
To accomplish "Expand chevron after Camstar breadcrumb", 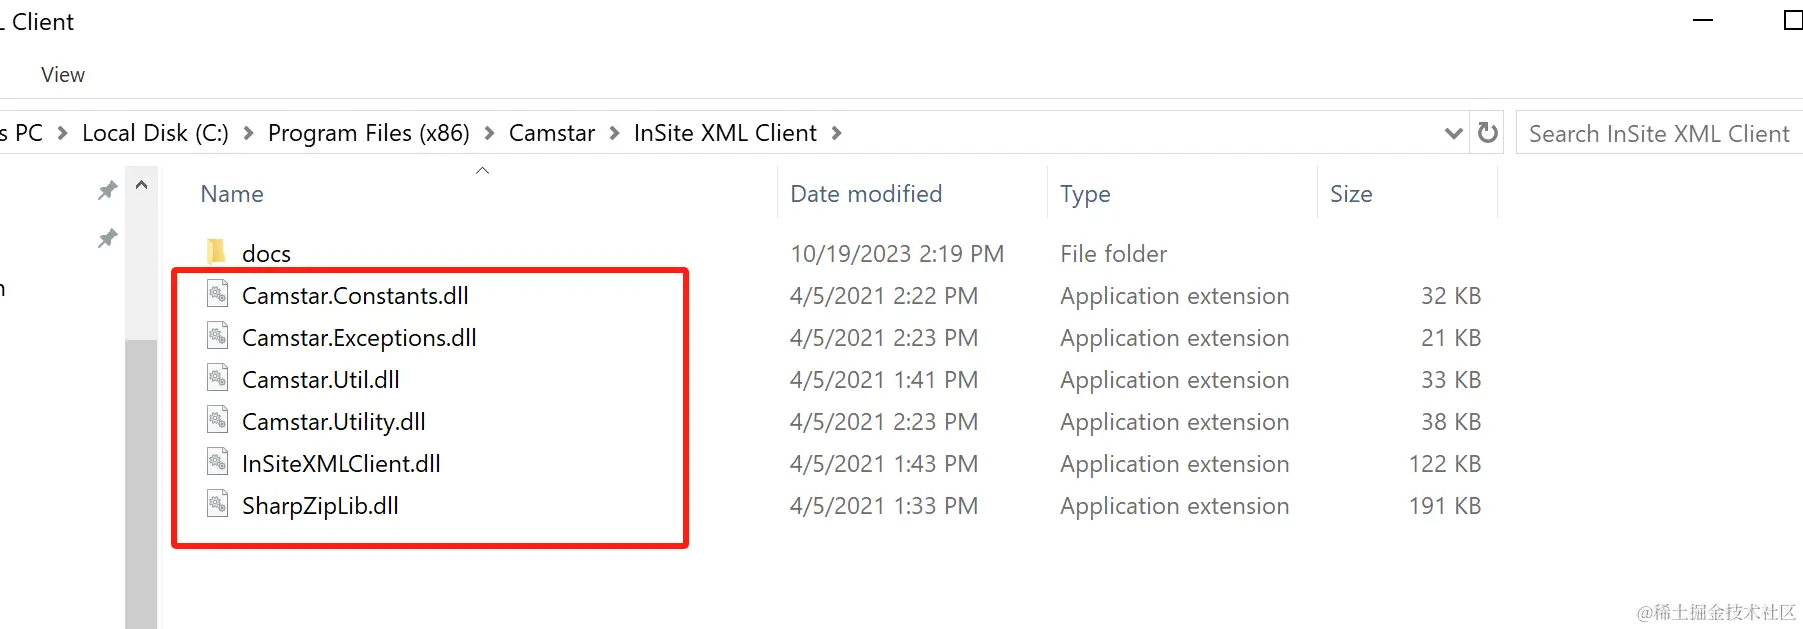I will point(614,133).
